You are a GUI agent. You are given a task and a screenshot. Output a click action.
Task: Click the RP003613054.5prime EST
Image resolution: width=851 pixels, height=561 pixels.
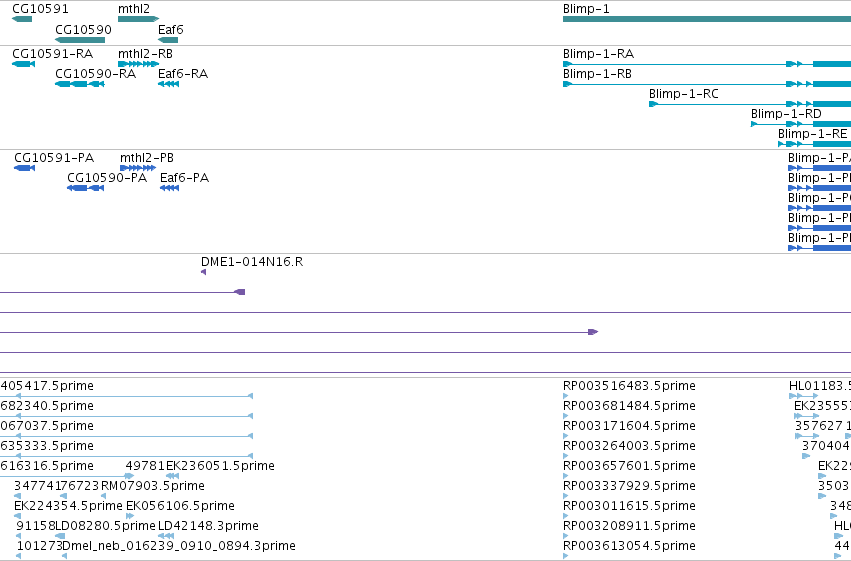[566, 556]
